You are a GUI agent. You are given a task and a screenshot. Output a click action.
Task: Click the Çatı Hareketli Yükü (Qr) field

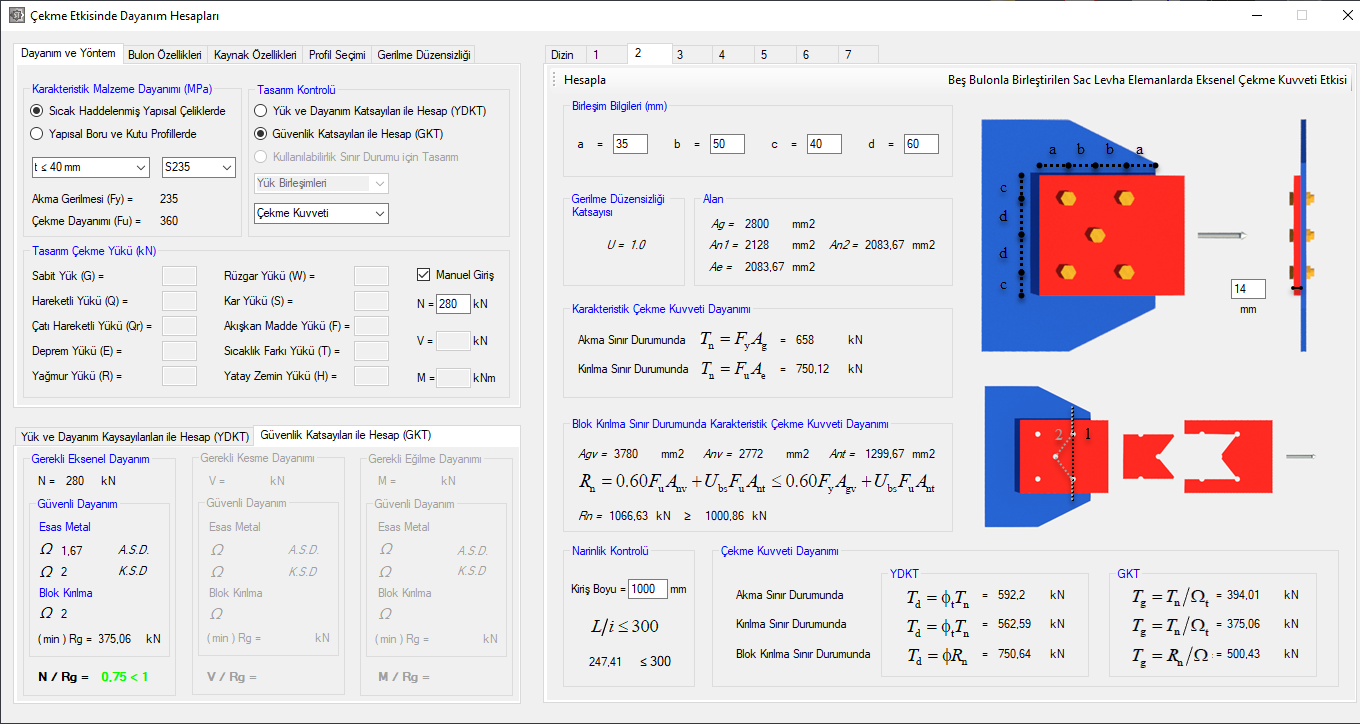179,326
